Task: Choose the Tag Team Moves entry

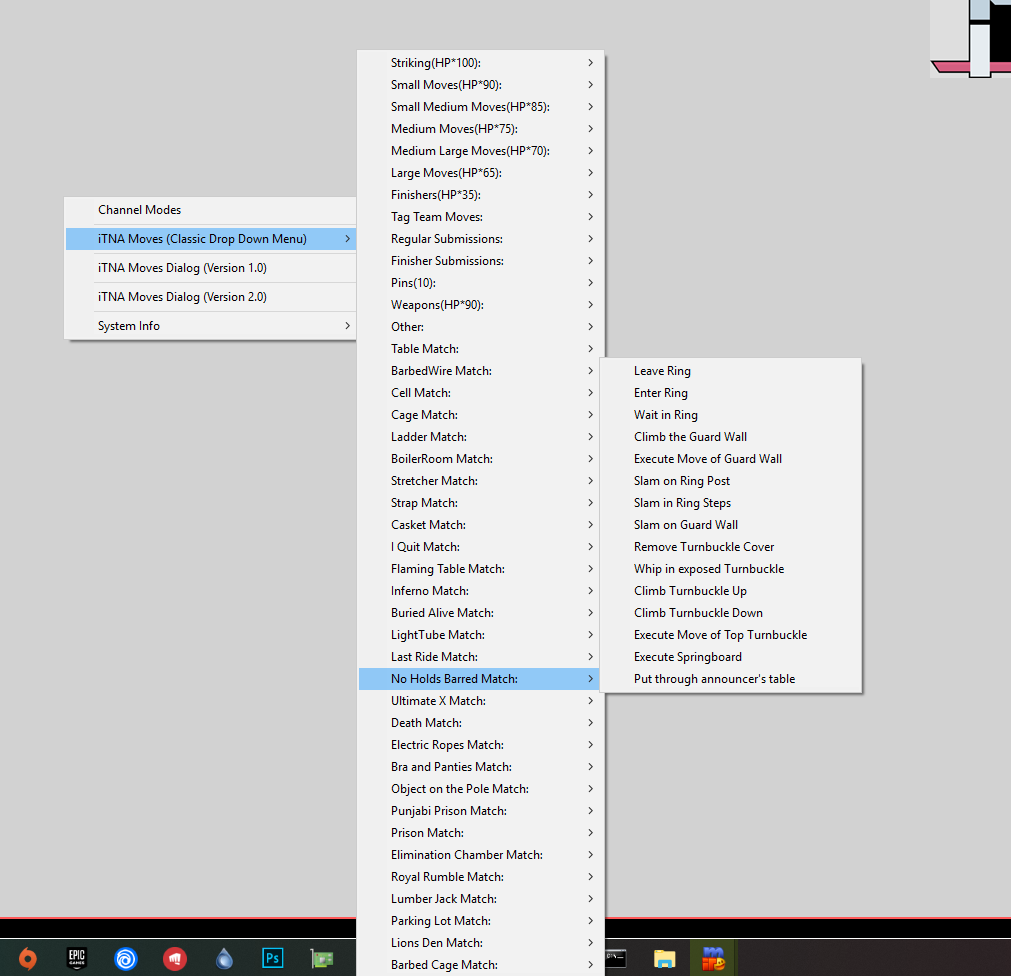Action: coord(480,217)
